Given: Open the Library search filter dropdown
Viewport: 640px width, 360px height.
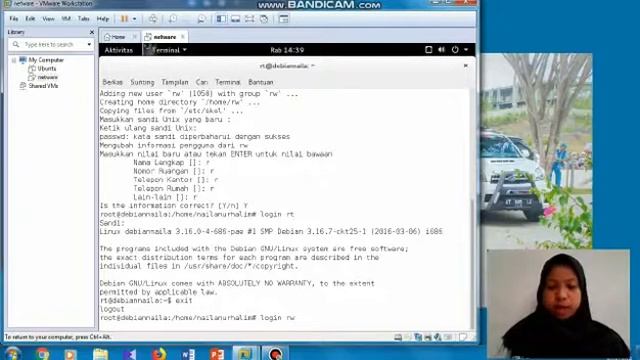Looking at the screenshot, I should click(x=89, y=44).
